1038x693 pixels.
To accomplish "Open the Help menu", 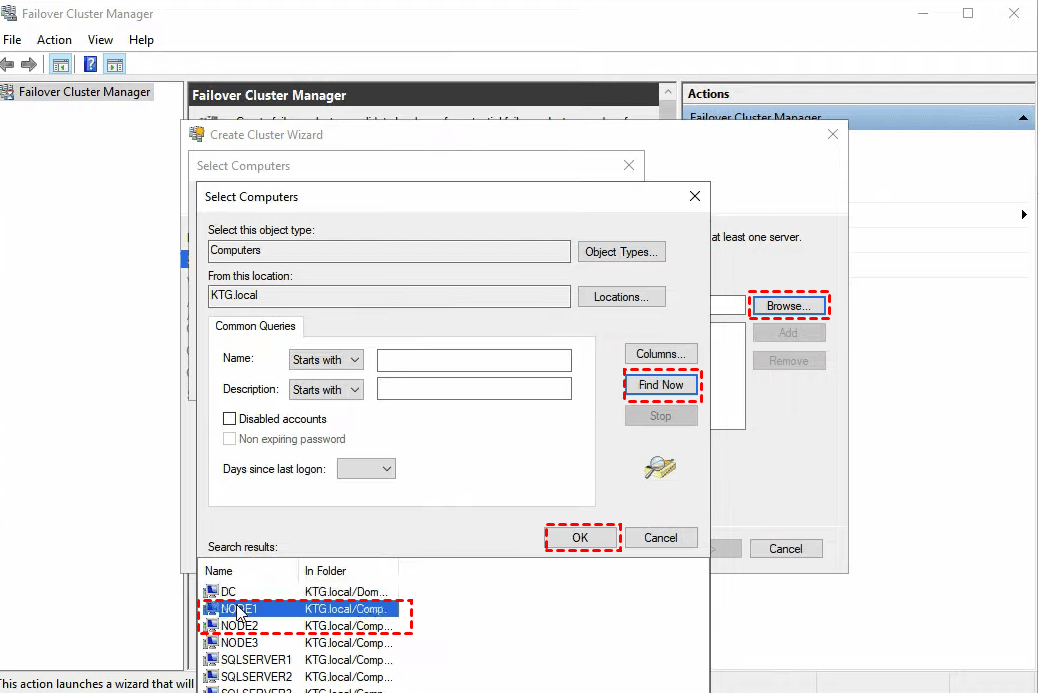I will point(141,40).
